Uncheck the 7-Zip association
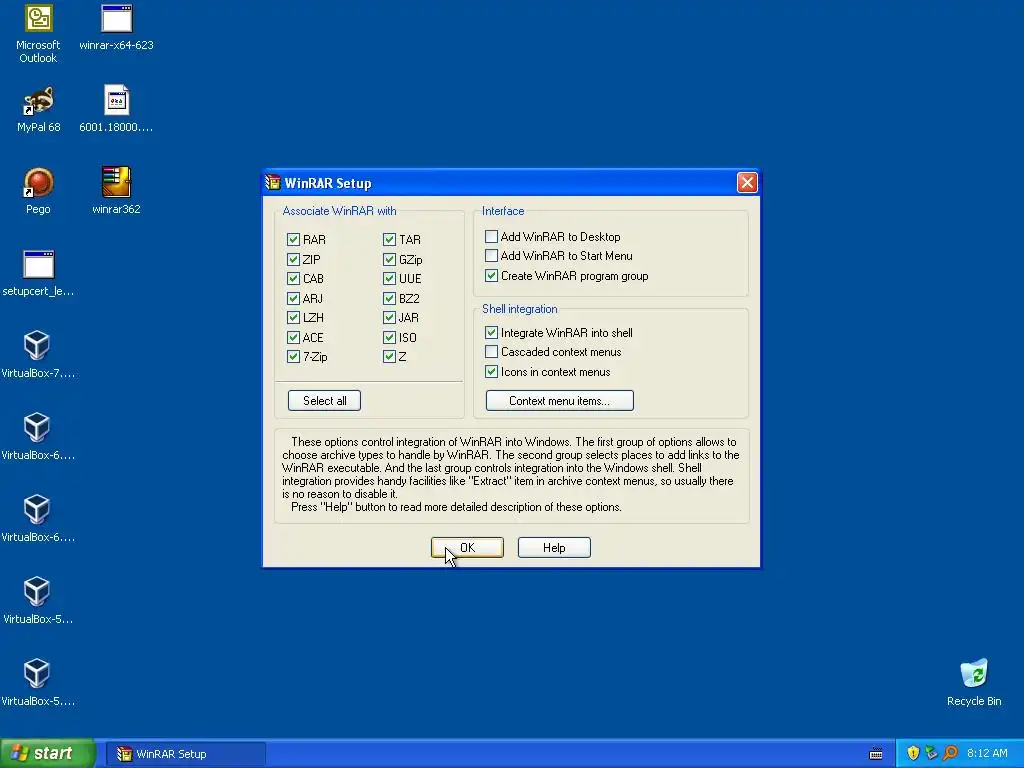Screen dimensions: 1024x768 coord(293,357)
